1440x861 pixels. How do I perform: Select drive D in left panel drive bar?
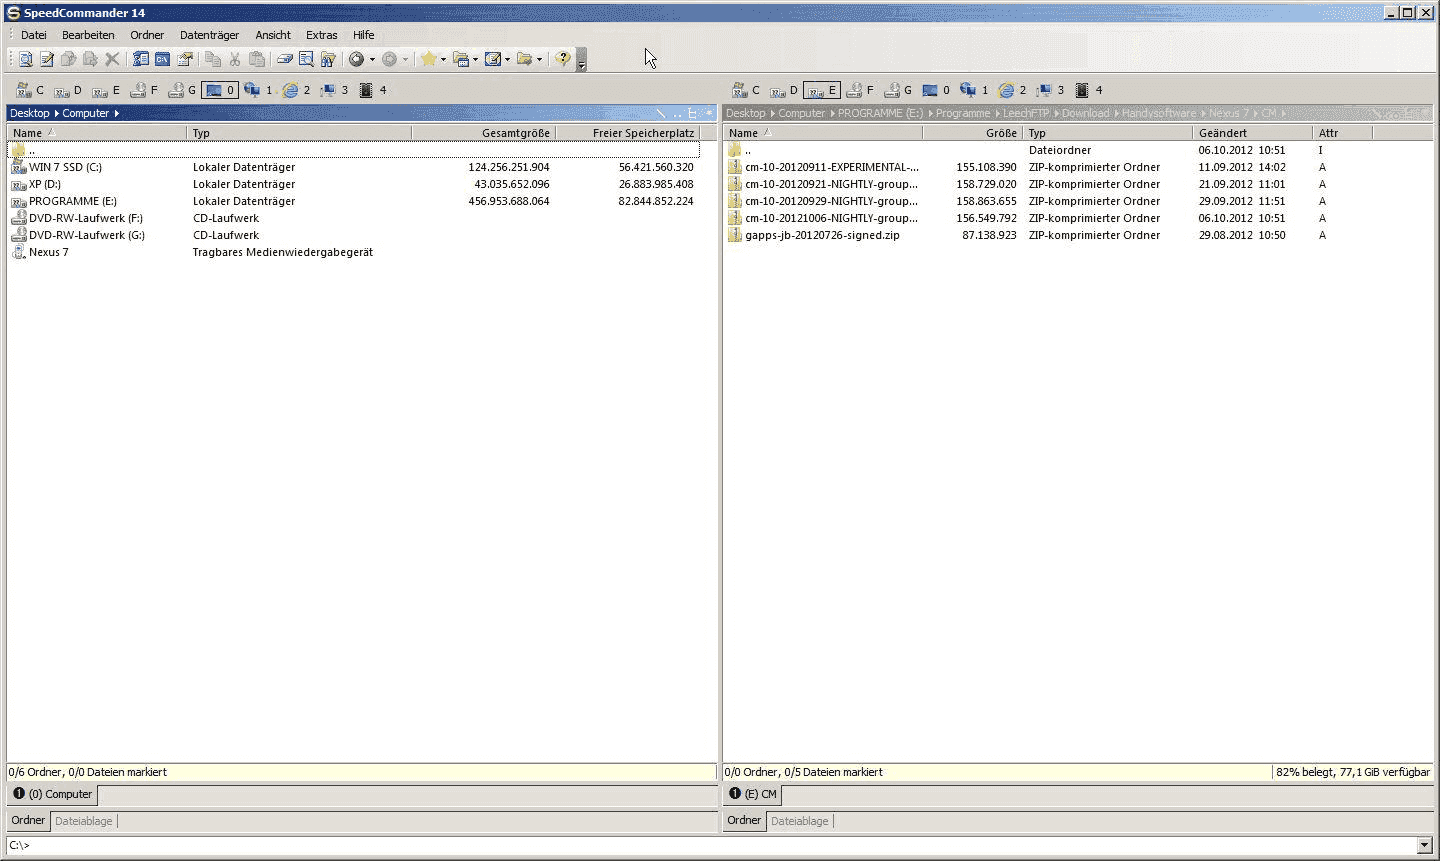68,90
